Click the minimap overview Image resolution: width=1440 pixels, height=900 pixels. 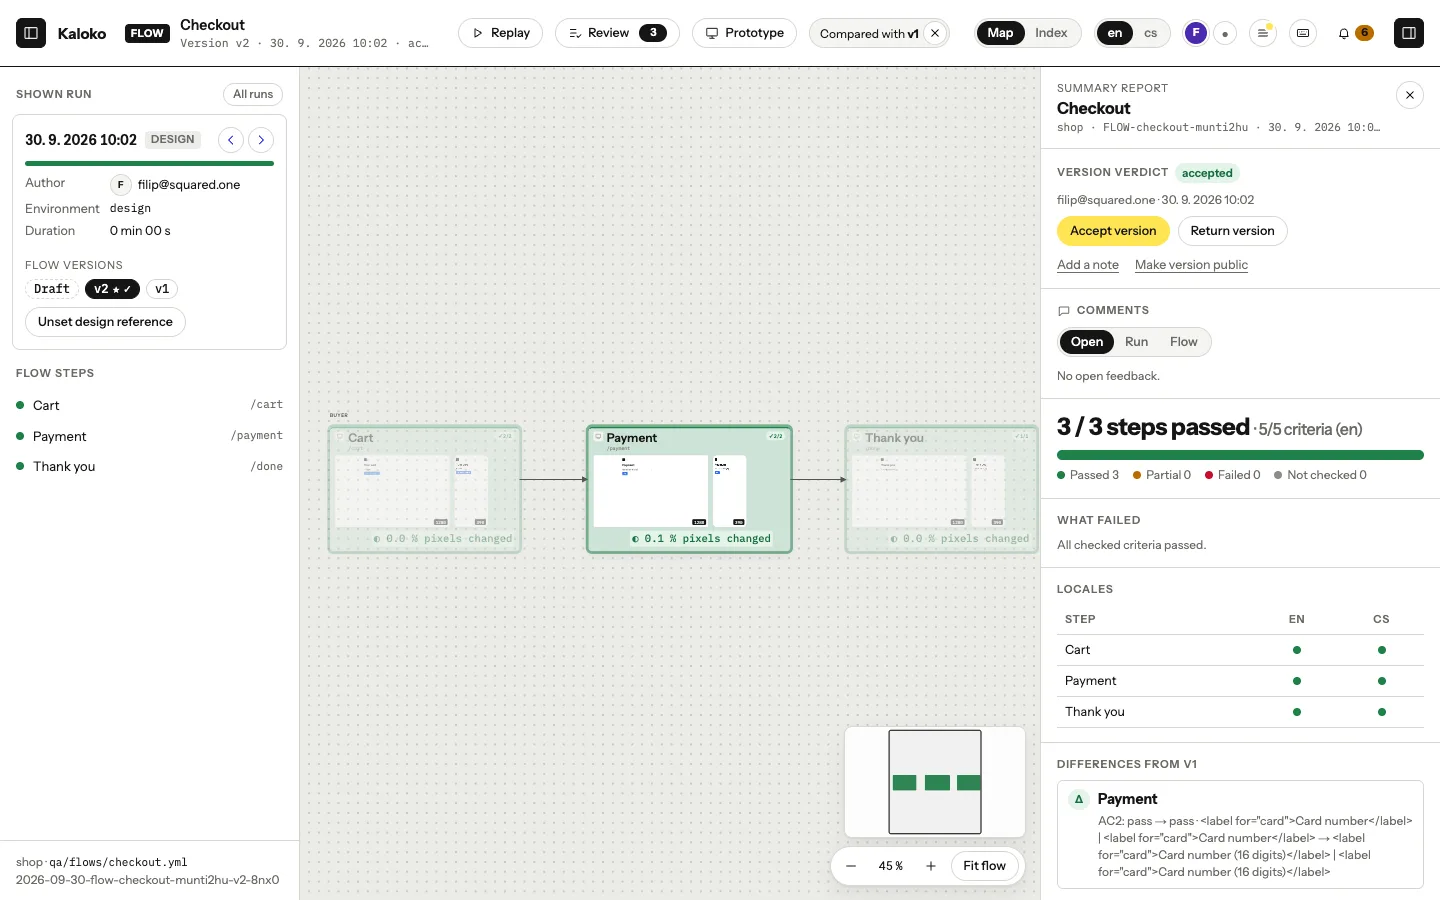[x=935, y=782]
